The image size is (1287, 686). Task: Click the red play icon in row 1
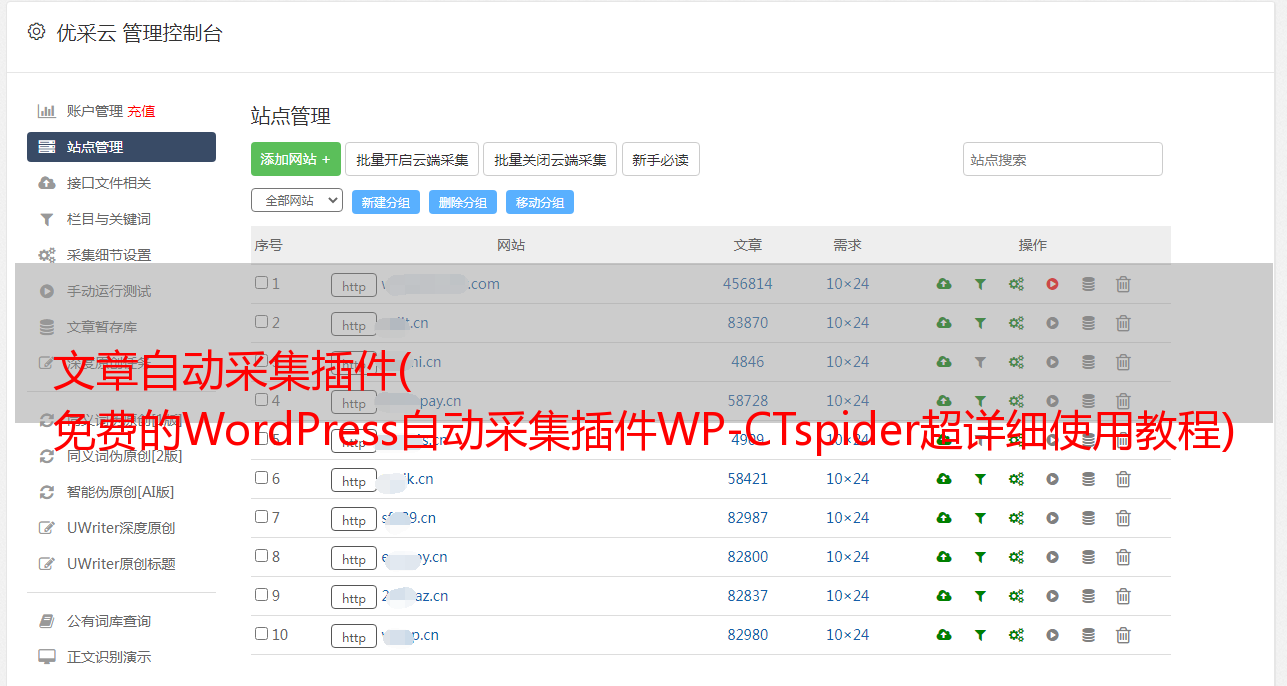coord(1052,284)
